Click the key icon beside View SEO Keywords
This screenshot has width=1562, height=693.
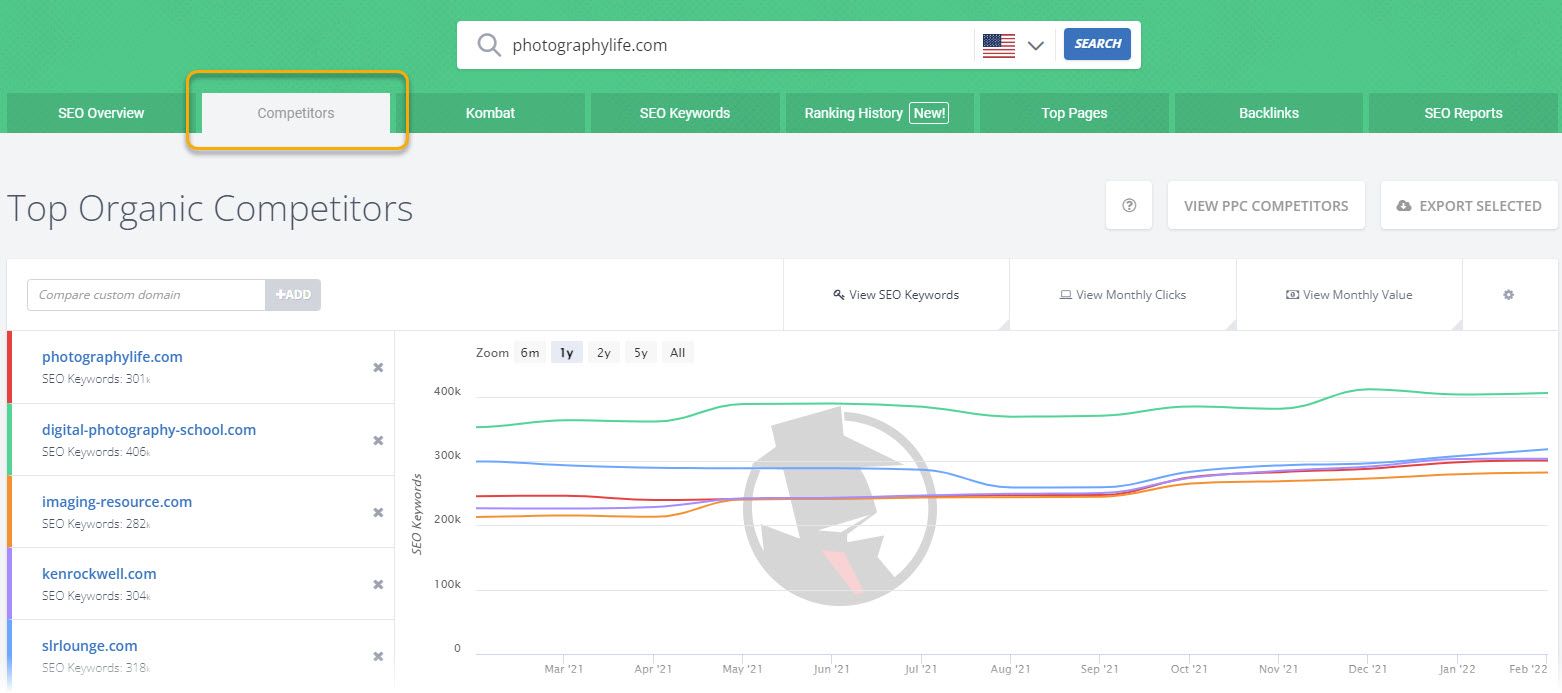839,295
